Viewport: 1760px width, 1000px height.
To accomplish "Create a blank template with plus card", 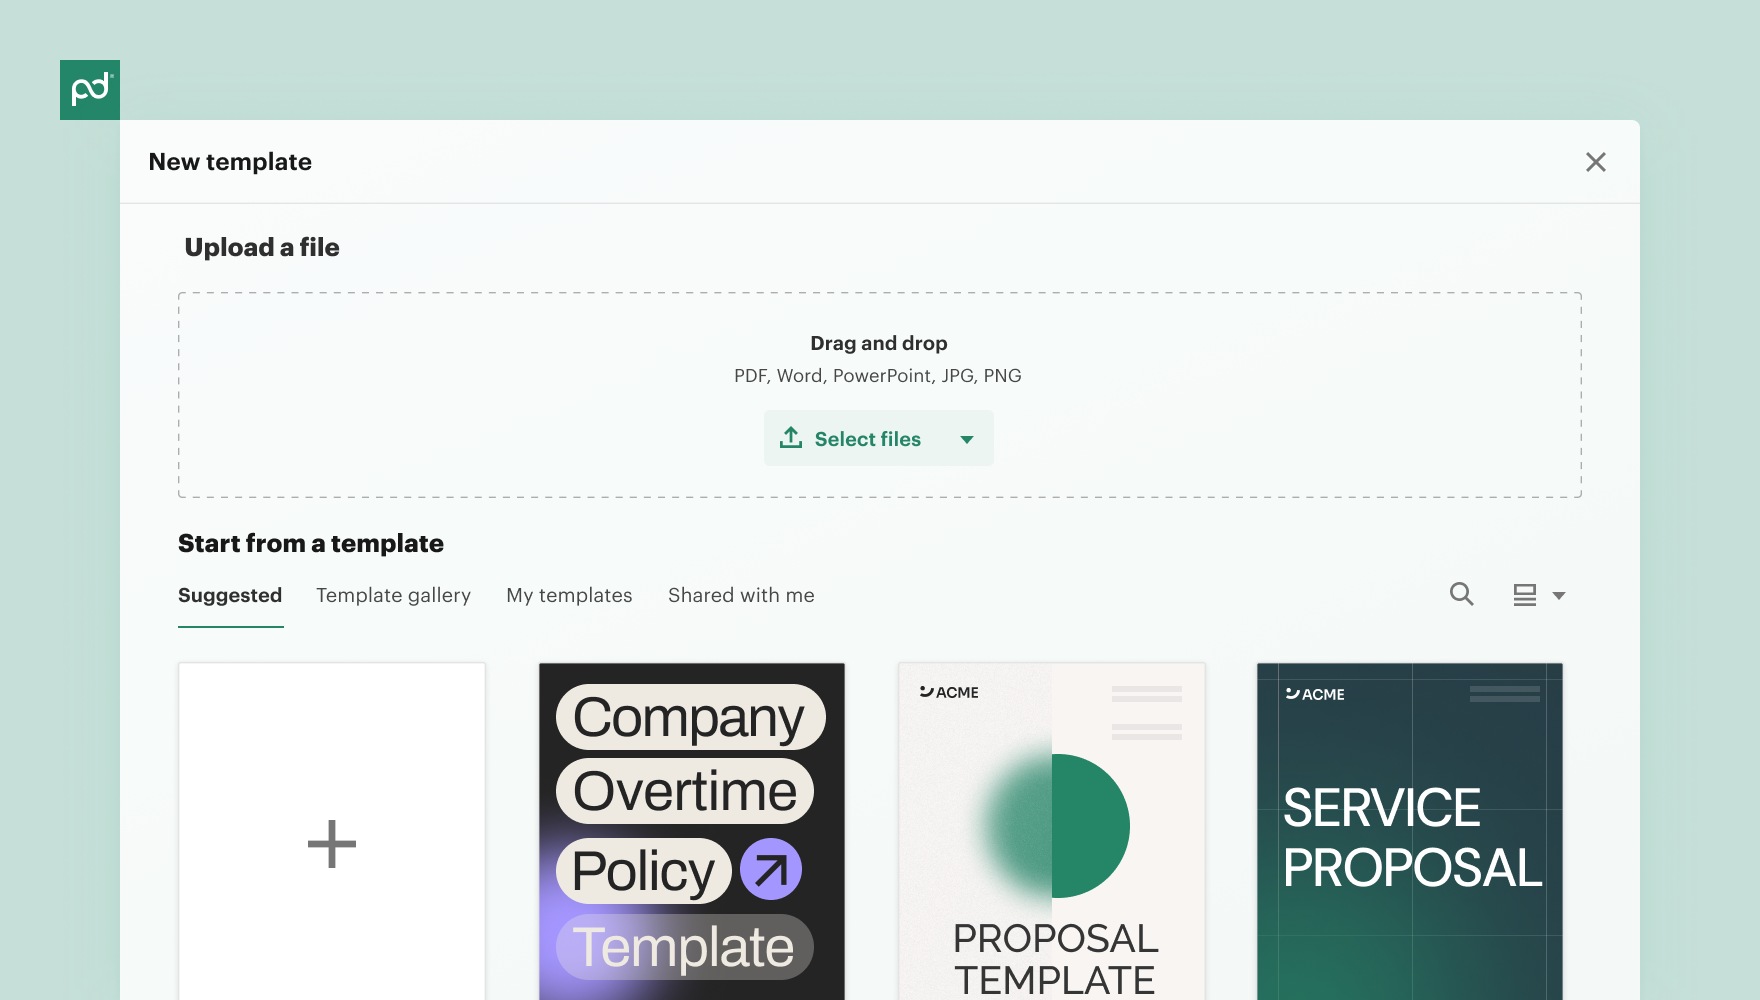I will [332, 831].
